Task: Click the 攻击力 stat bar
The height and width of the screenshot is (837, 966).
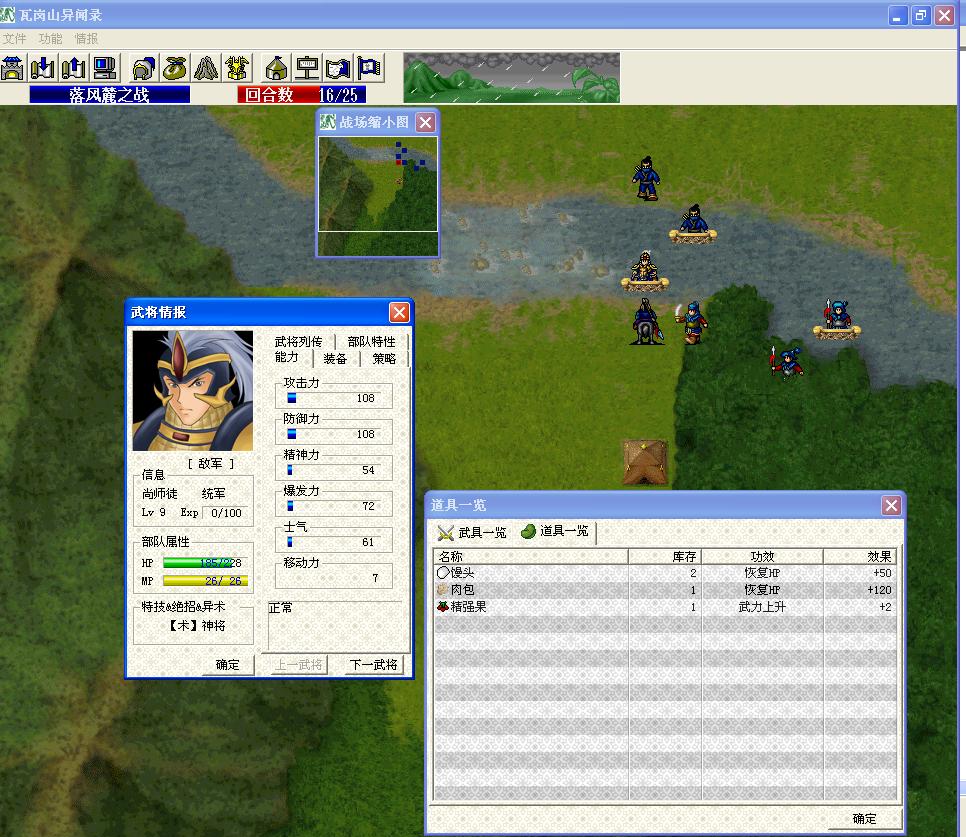Action: 333,398
